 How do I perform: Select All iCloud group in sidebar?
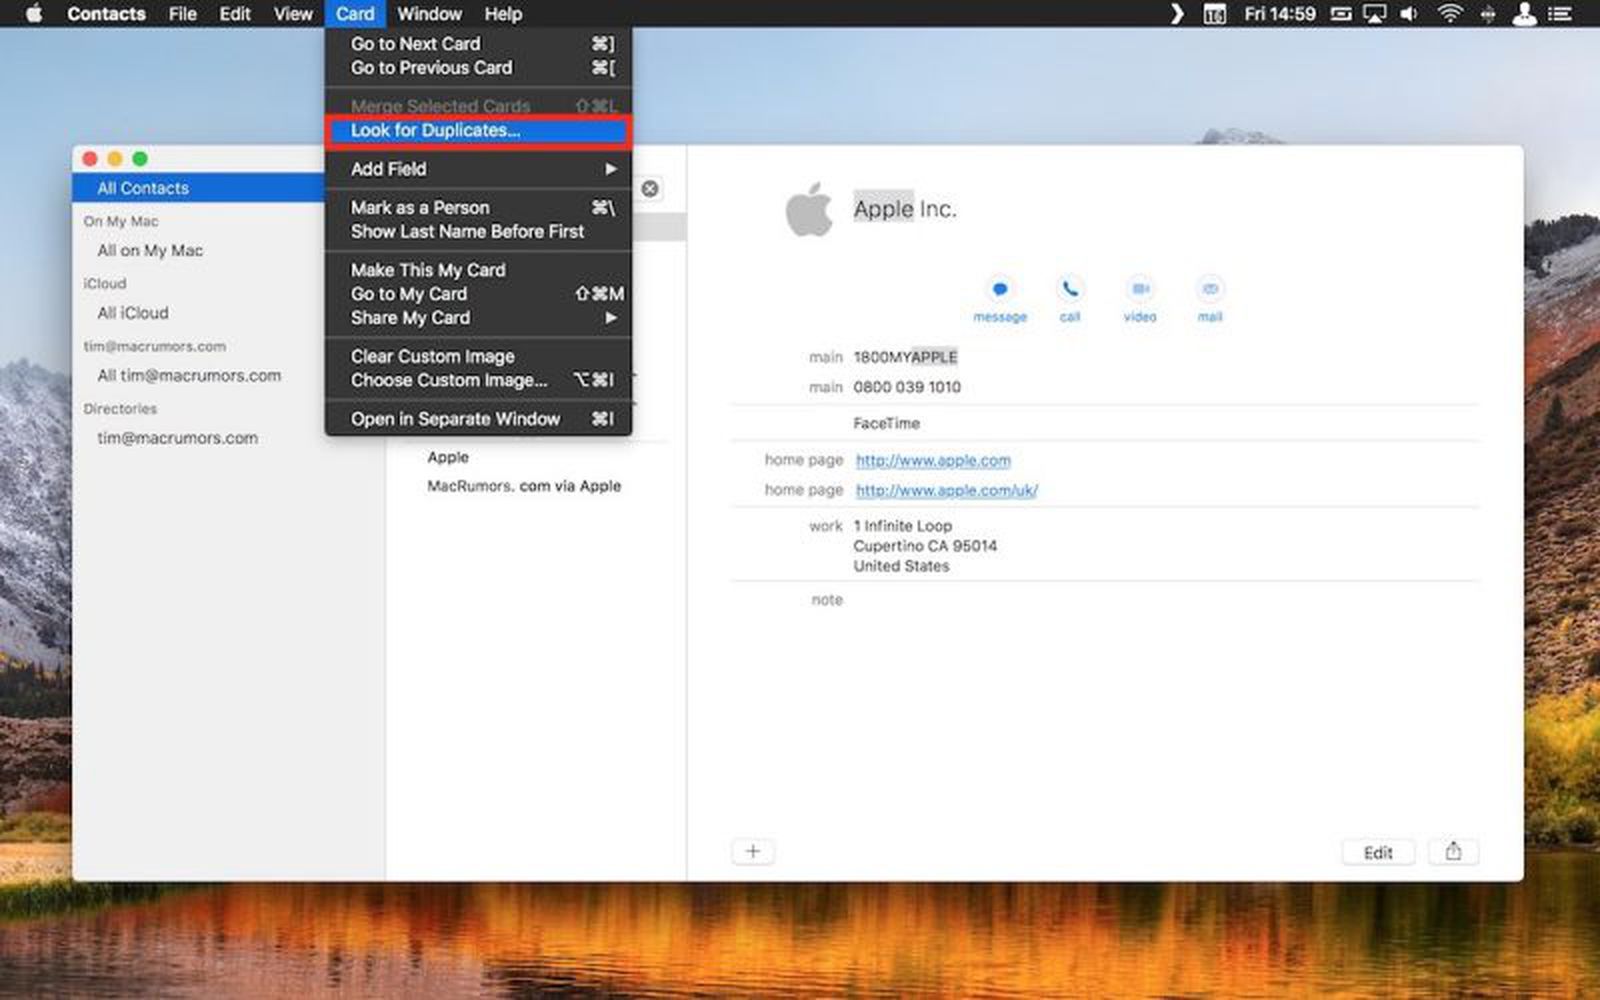pos(133,313)
